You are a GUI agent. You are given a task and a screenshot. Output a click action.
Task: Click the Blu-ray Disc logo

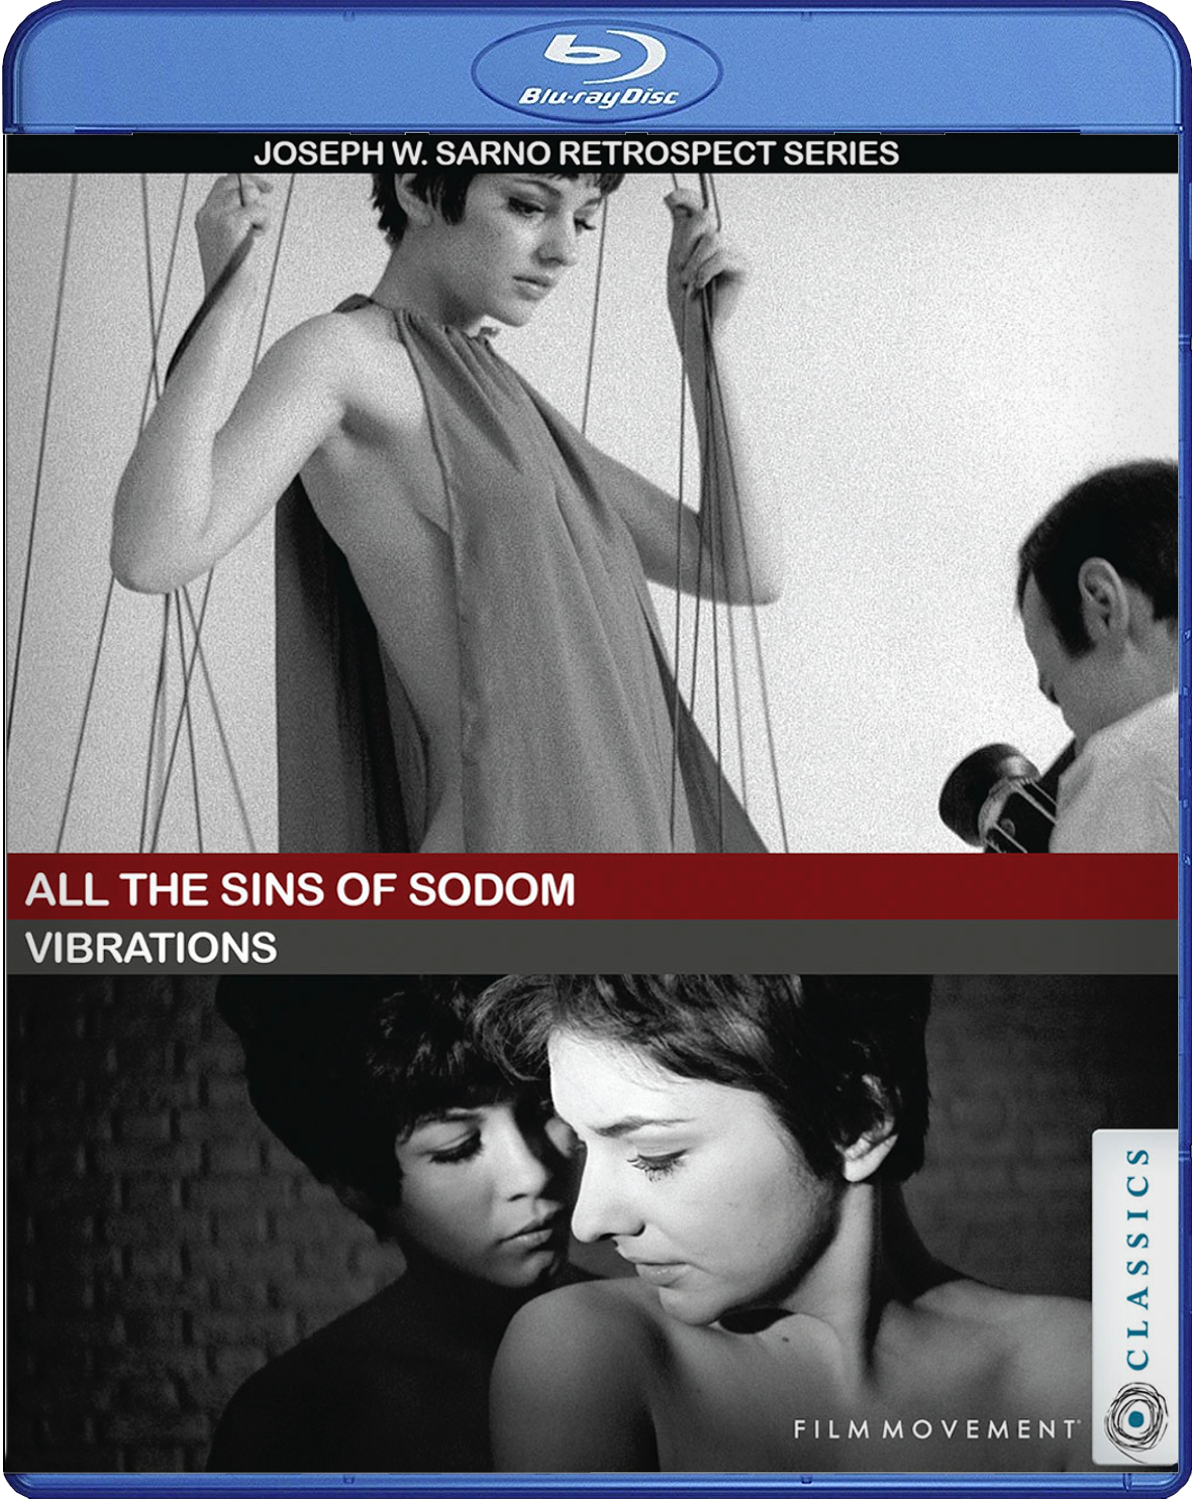pos(596,69)
